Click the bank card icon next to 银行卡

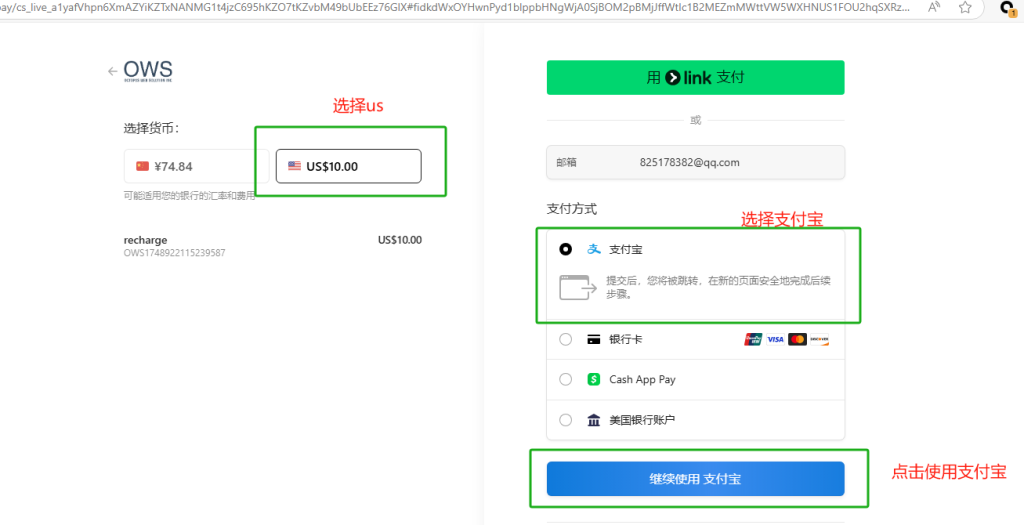coord(594,340)
